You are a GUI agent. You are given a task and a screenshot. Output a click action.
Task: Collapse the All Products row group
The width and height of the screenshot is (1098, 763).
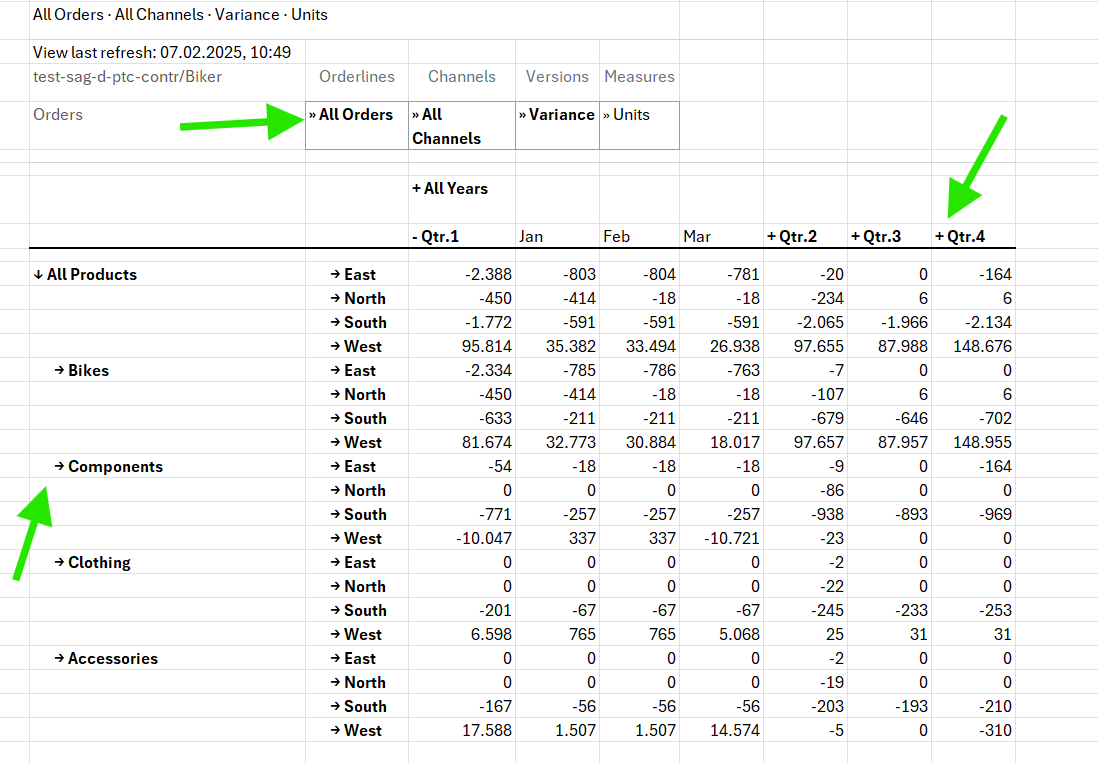coord(85,275)
